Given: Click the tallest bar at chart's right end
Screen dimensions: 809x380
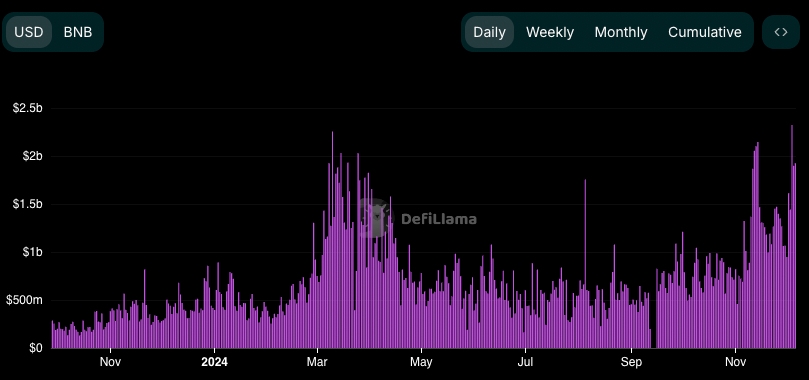Looking at the screenshot, I should (x=792, y=237).
